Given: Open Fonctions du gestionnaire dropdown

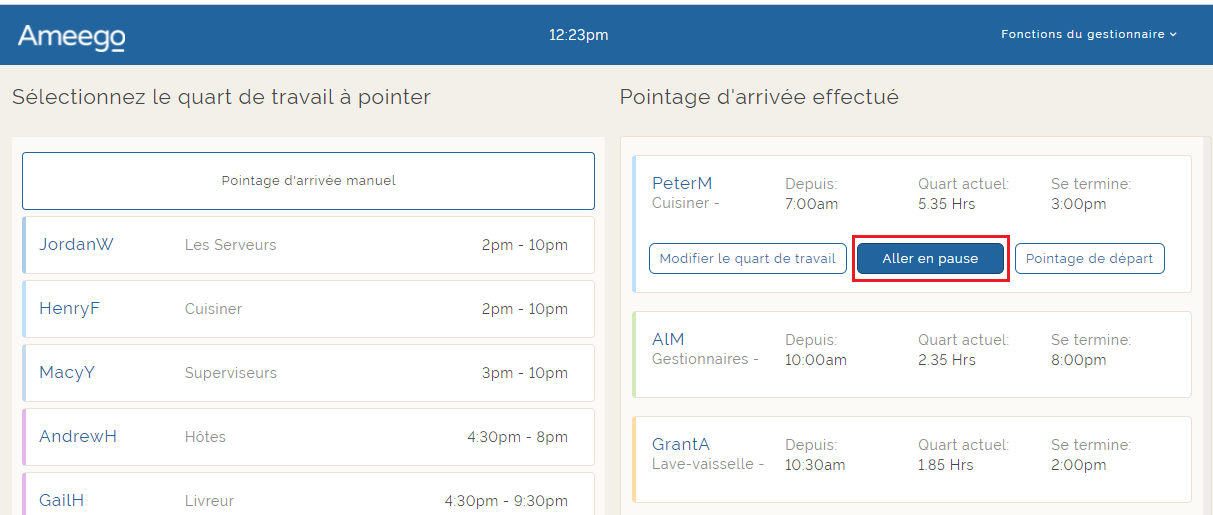Looking at the screenshot, I should 1088,34.
